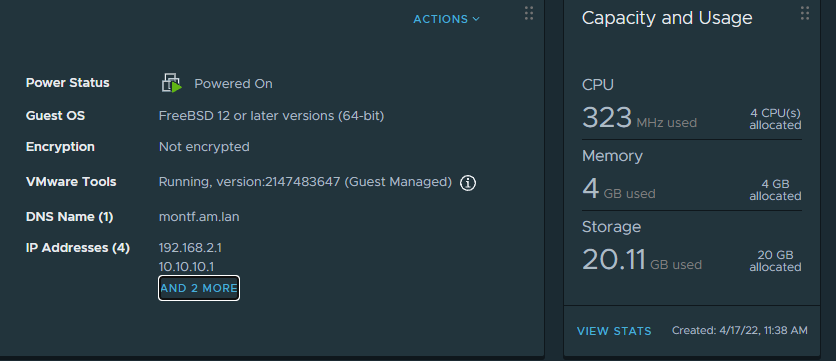Click the 323 MHz used CPU value
The width and height of the screenshot is (836, 361).
tap(639, 118)
